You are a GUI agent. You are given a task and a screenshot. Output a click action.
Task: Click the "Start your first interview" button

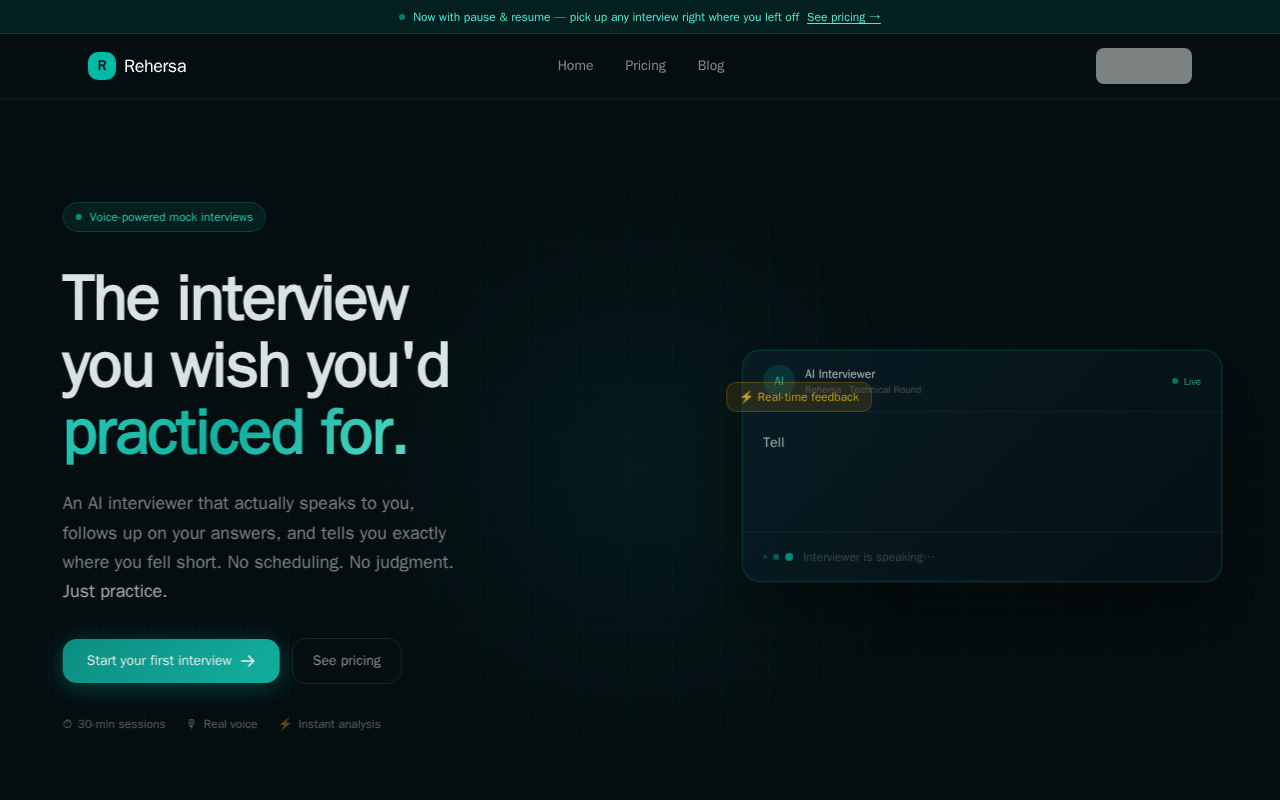[171, 661]
